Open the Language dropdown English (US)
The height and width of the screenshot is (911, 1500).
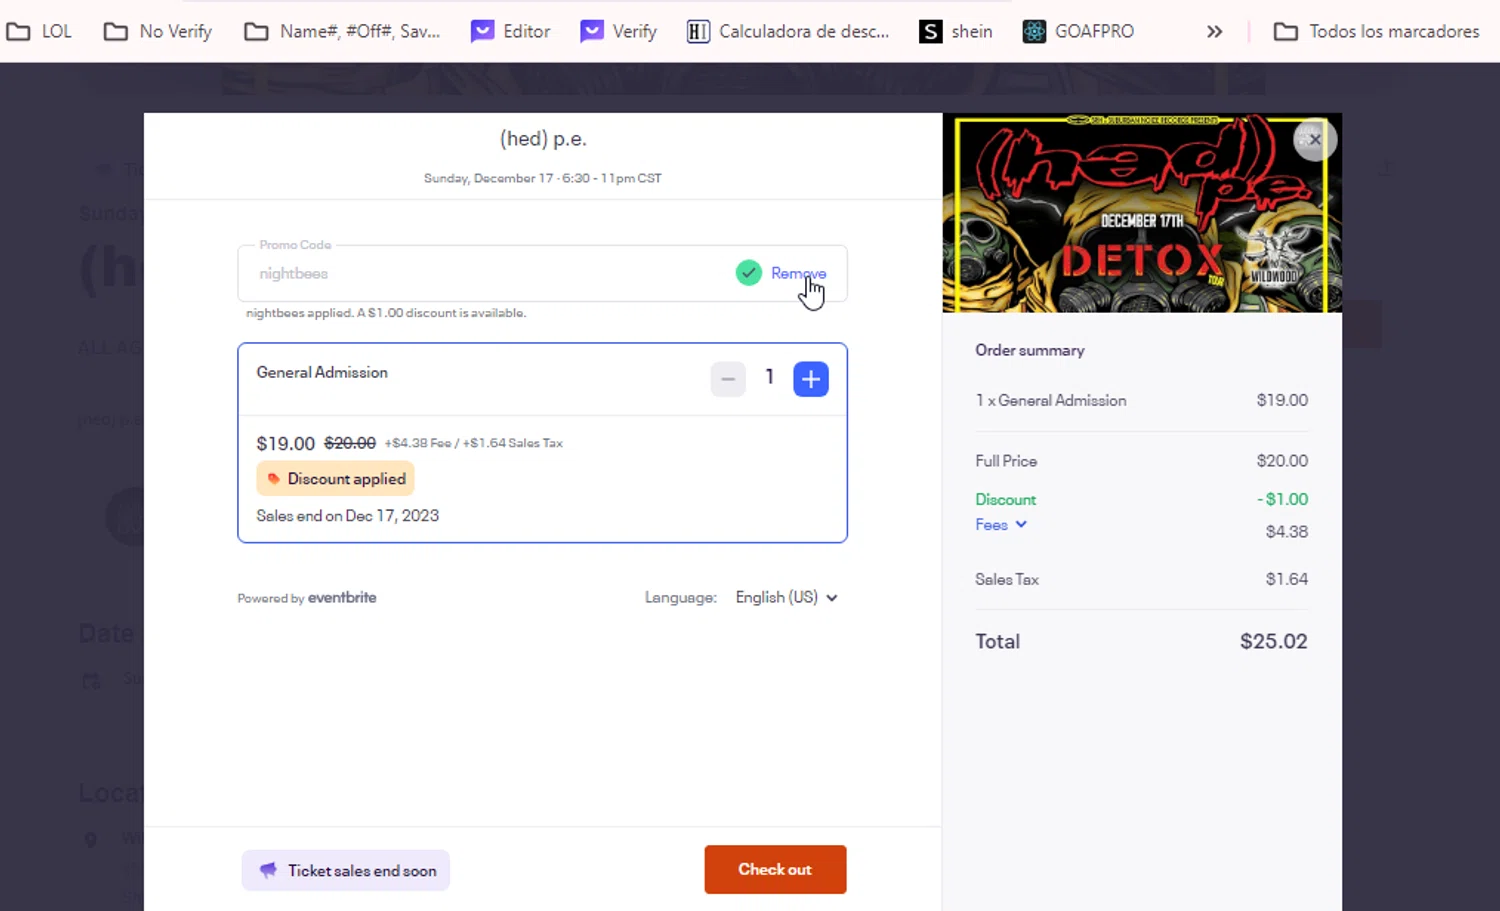(x=786, y=597)
